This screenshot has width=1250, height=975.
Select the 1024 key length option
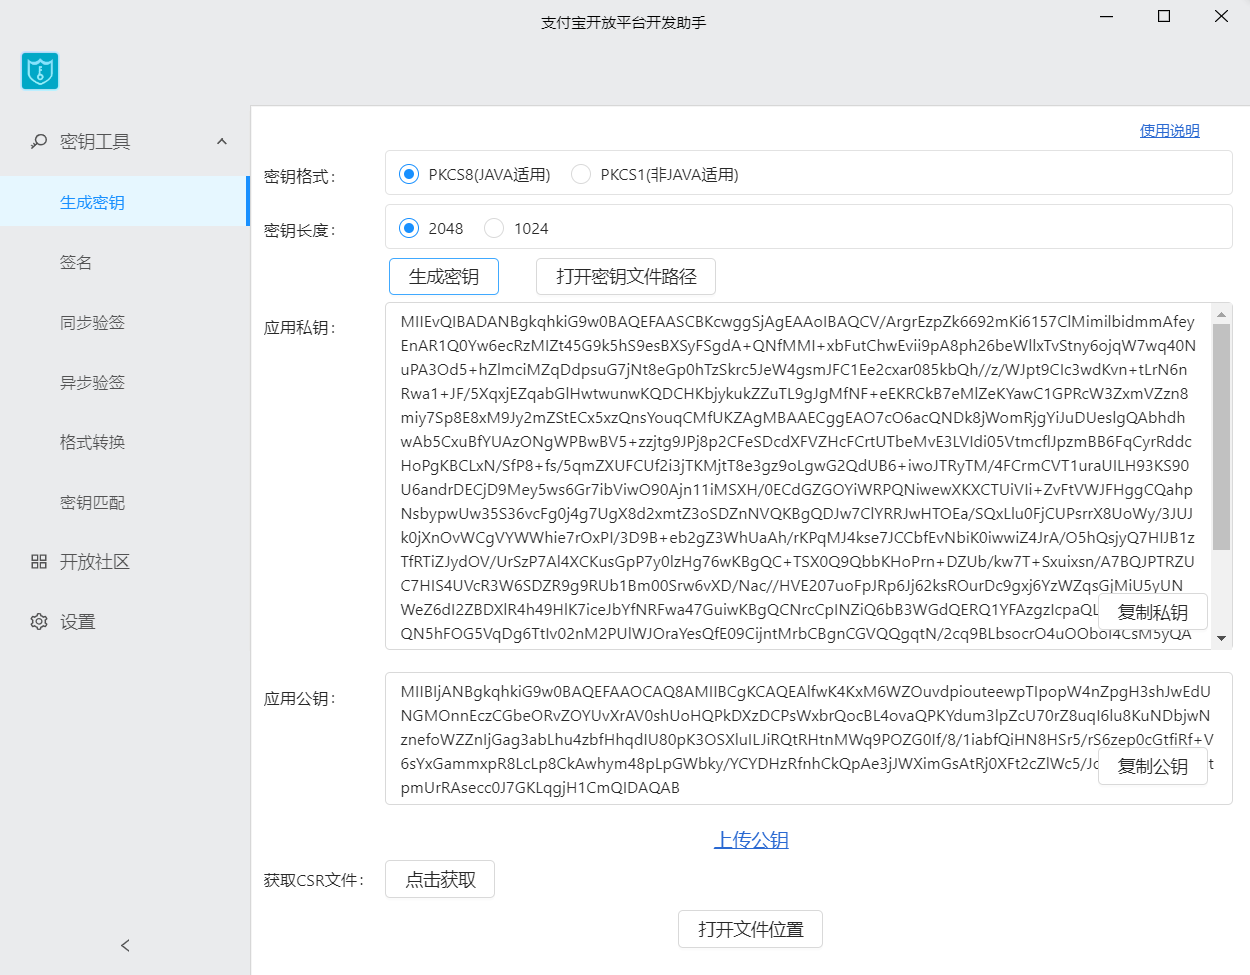(494, 228)
